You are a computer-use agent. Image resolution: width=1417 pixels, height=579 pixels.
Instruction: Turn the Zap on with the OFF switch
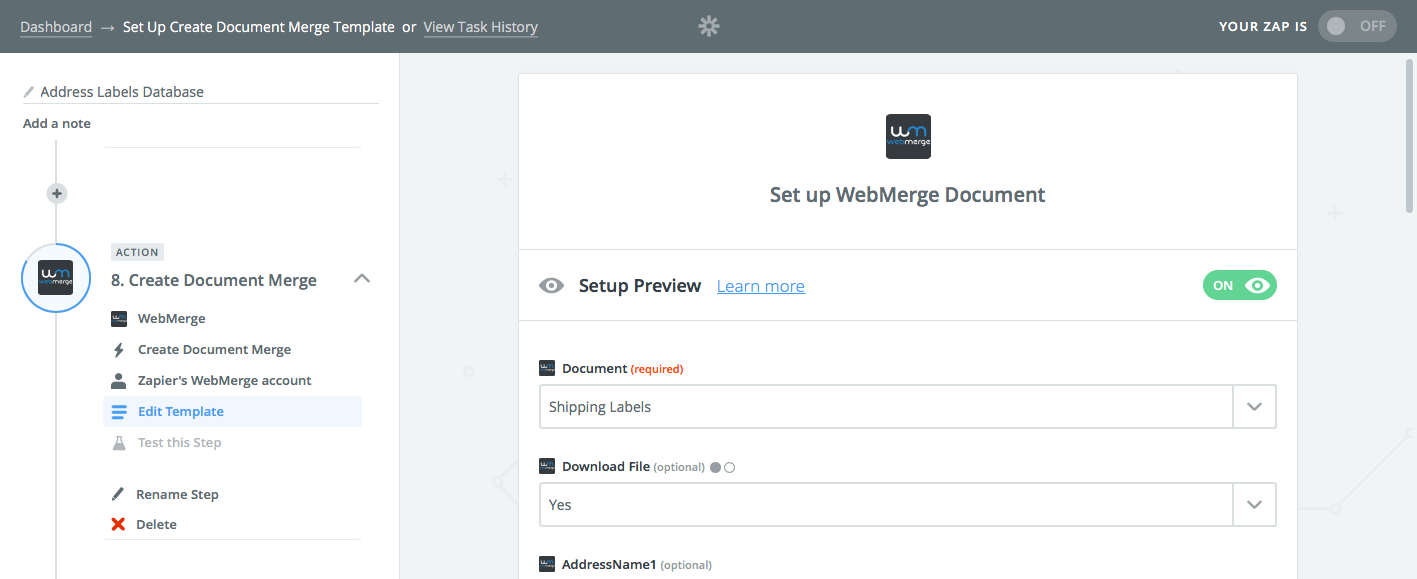click(1357, 27)
